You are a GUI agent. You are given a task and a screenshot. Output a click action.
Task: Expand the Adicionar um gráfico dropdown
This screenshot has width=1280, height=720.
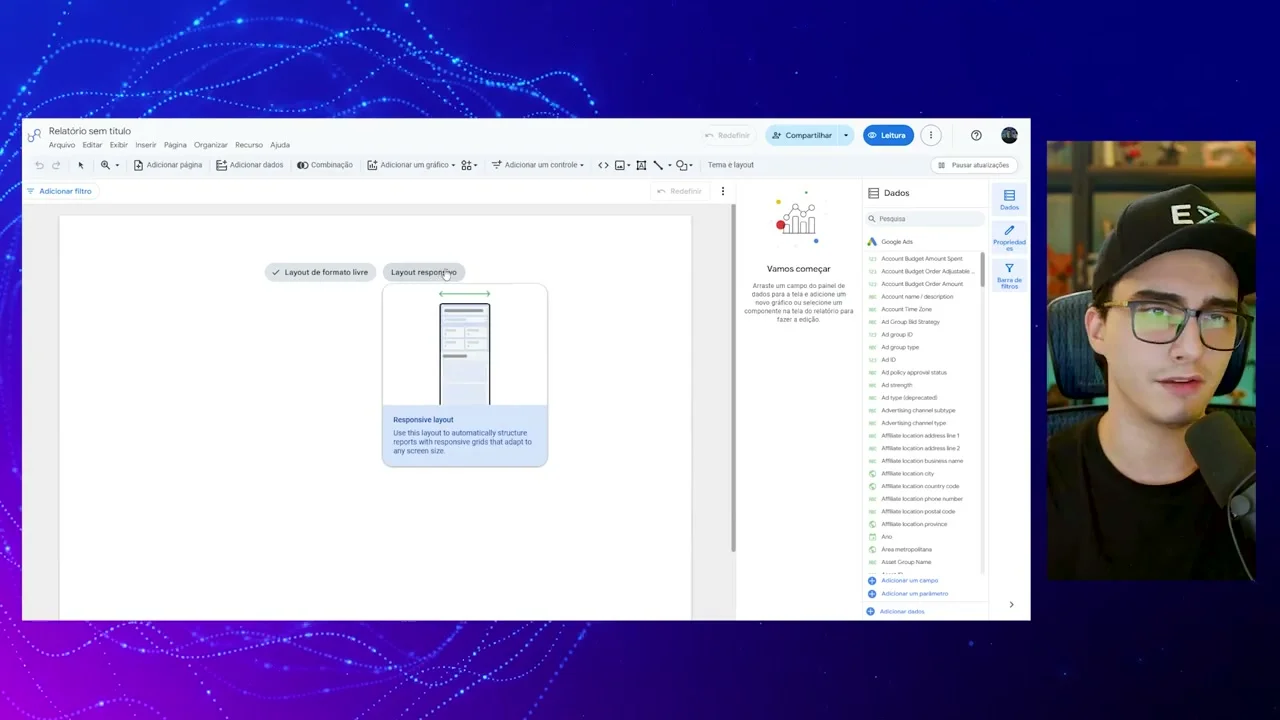[453, 165]
